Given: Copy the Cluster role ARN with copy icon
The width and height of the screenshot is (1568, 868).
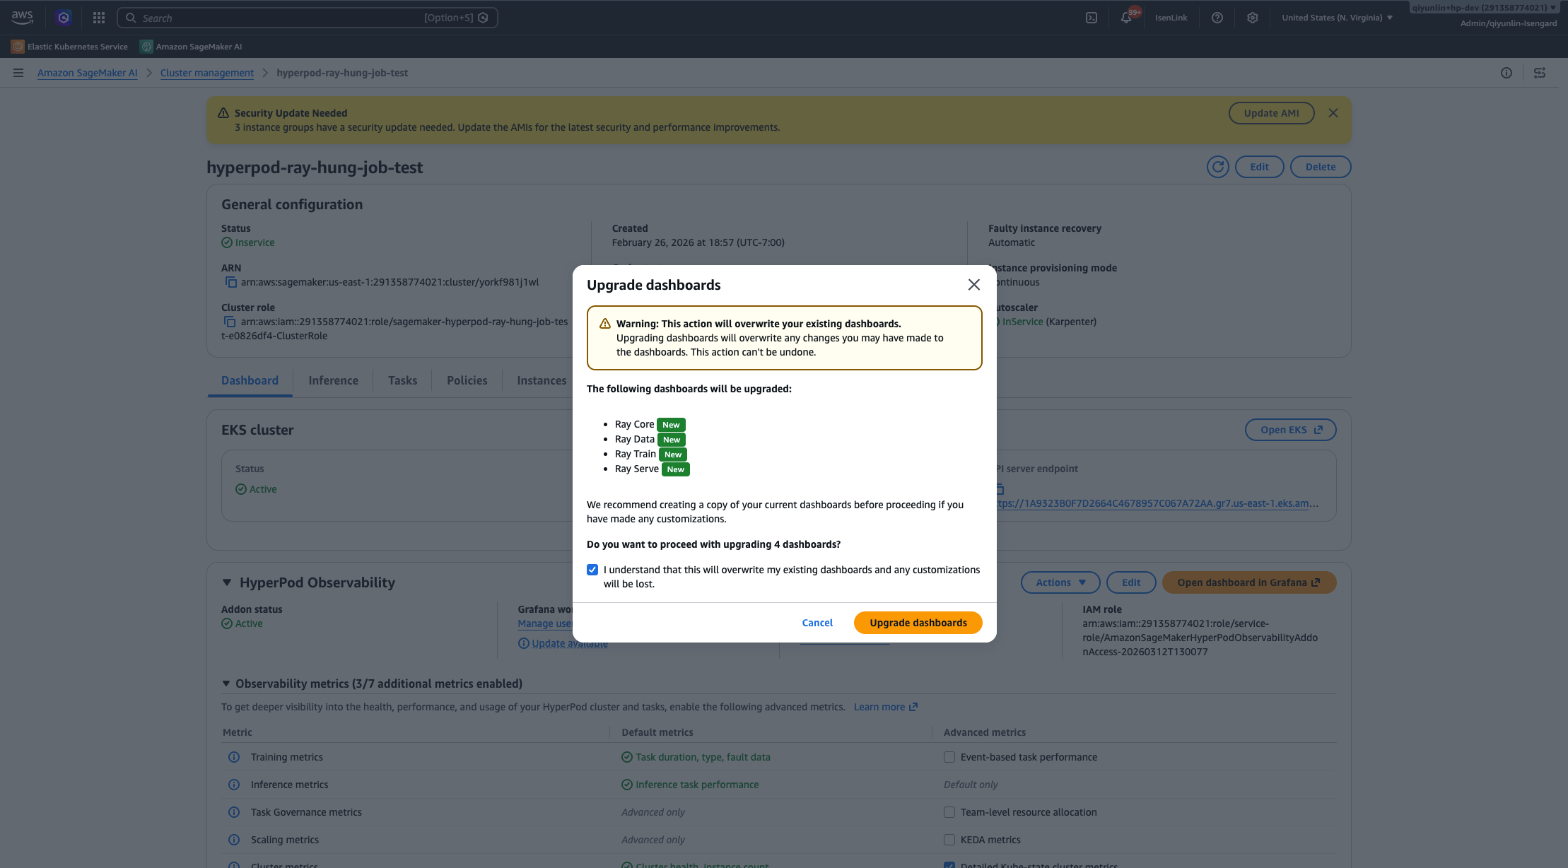Looking at the screenshot, I should (x=229, y=322).
